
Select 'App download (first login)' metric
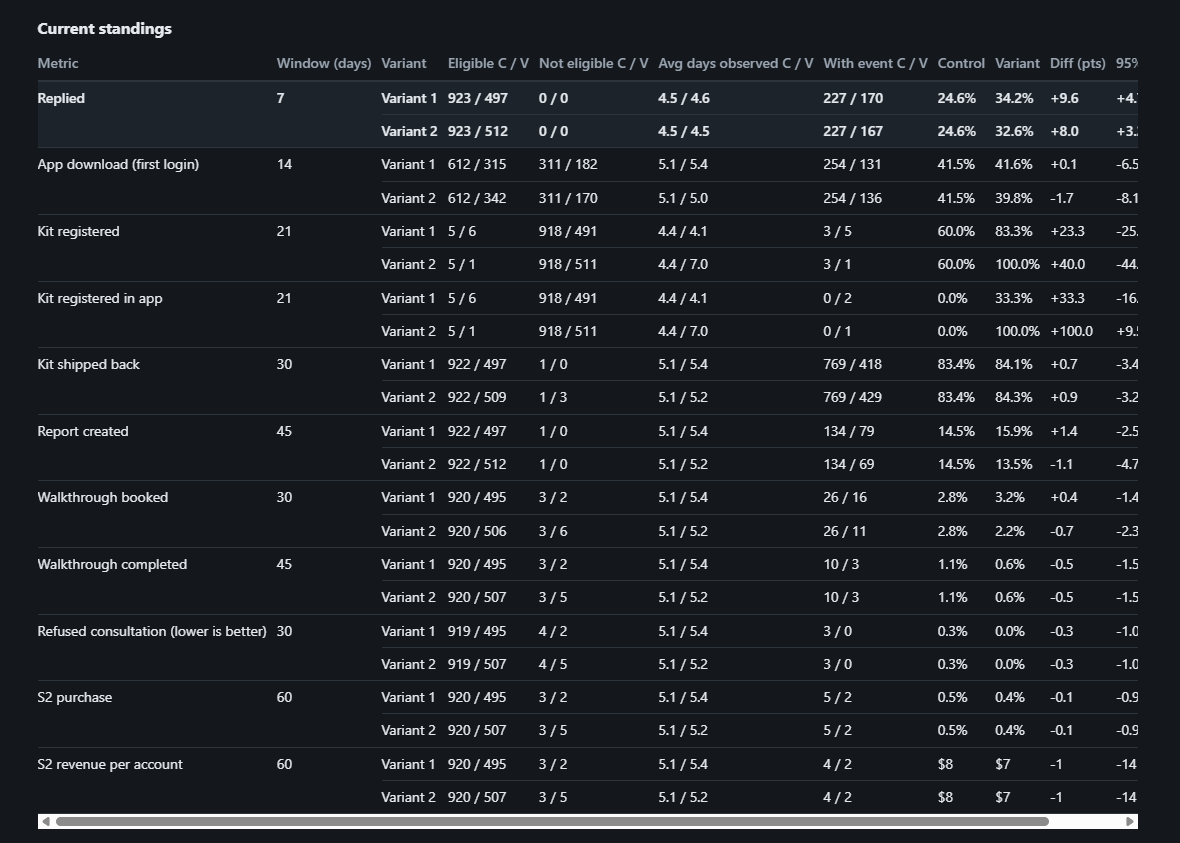point(118,164)
